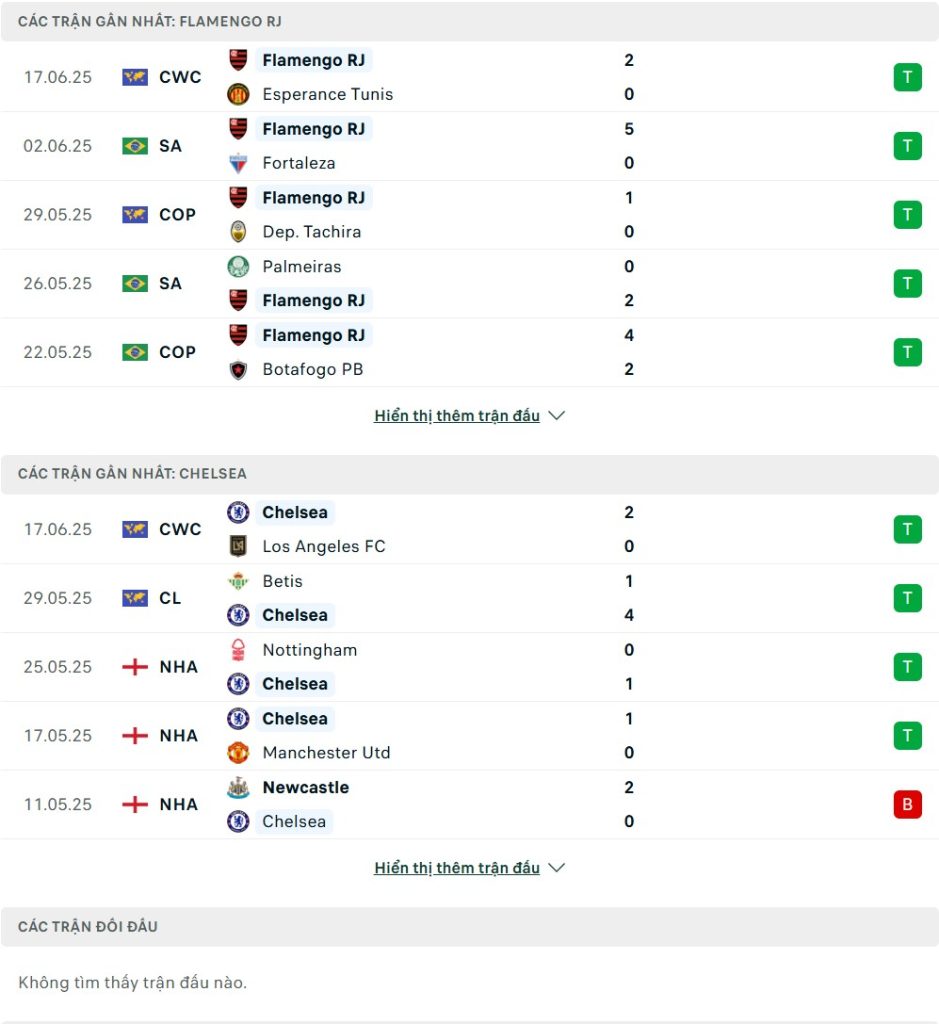The width and height of the screenshot is (939, 1024).
Task: Click the Palmeiras club crest
Action: pos(238,266)
